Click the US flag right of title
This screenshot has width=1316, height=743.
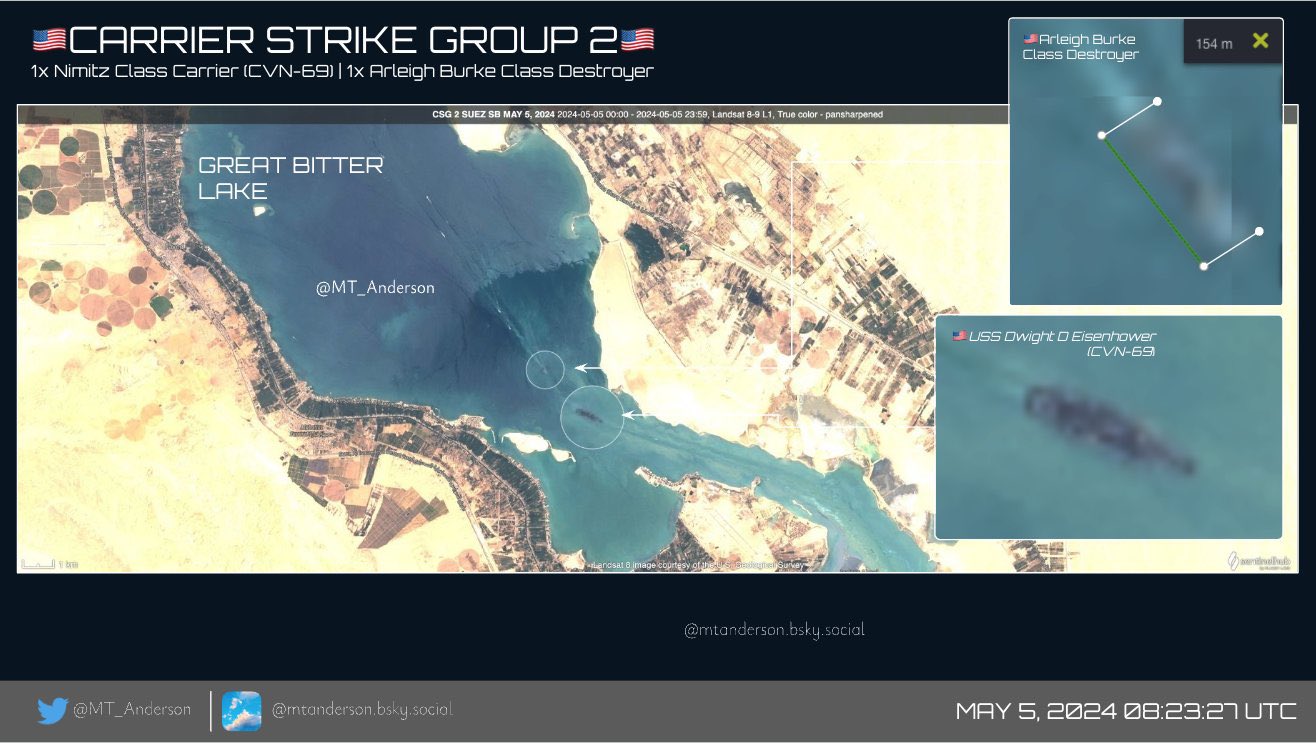pyautogui.click(x=637, y=39)
